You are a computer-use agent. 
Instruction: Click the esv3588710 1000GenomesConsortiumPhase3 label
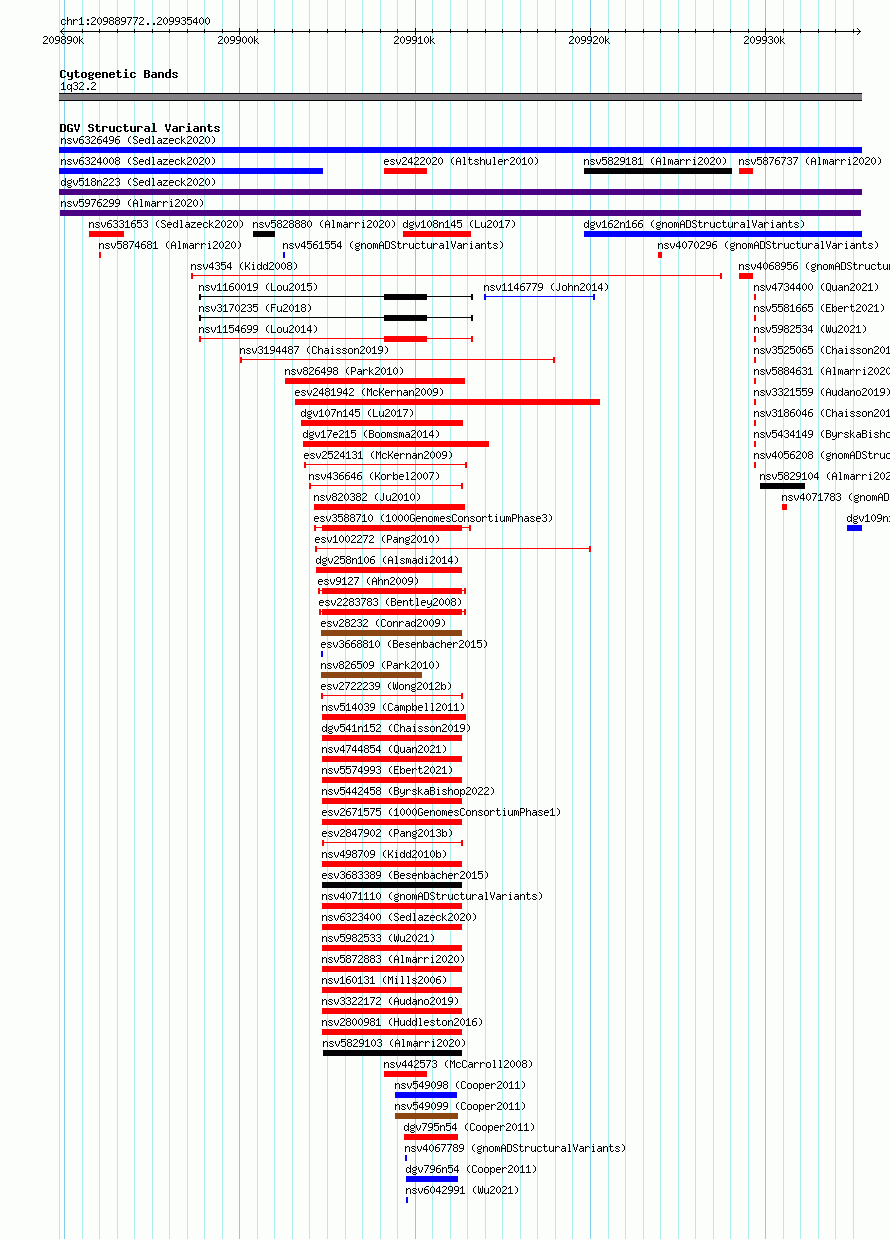coord(433,518)
